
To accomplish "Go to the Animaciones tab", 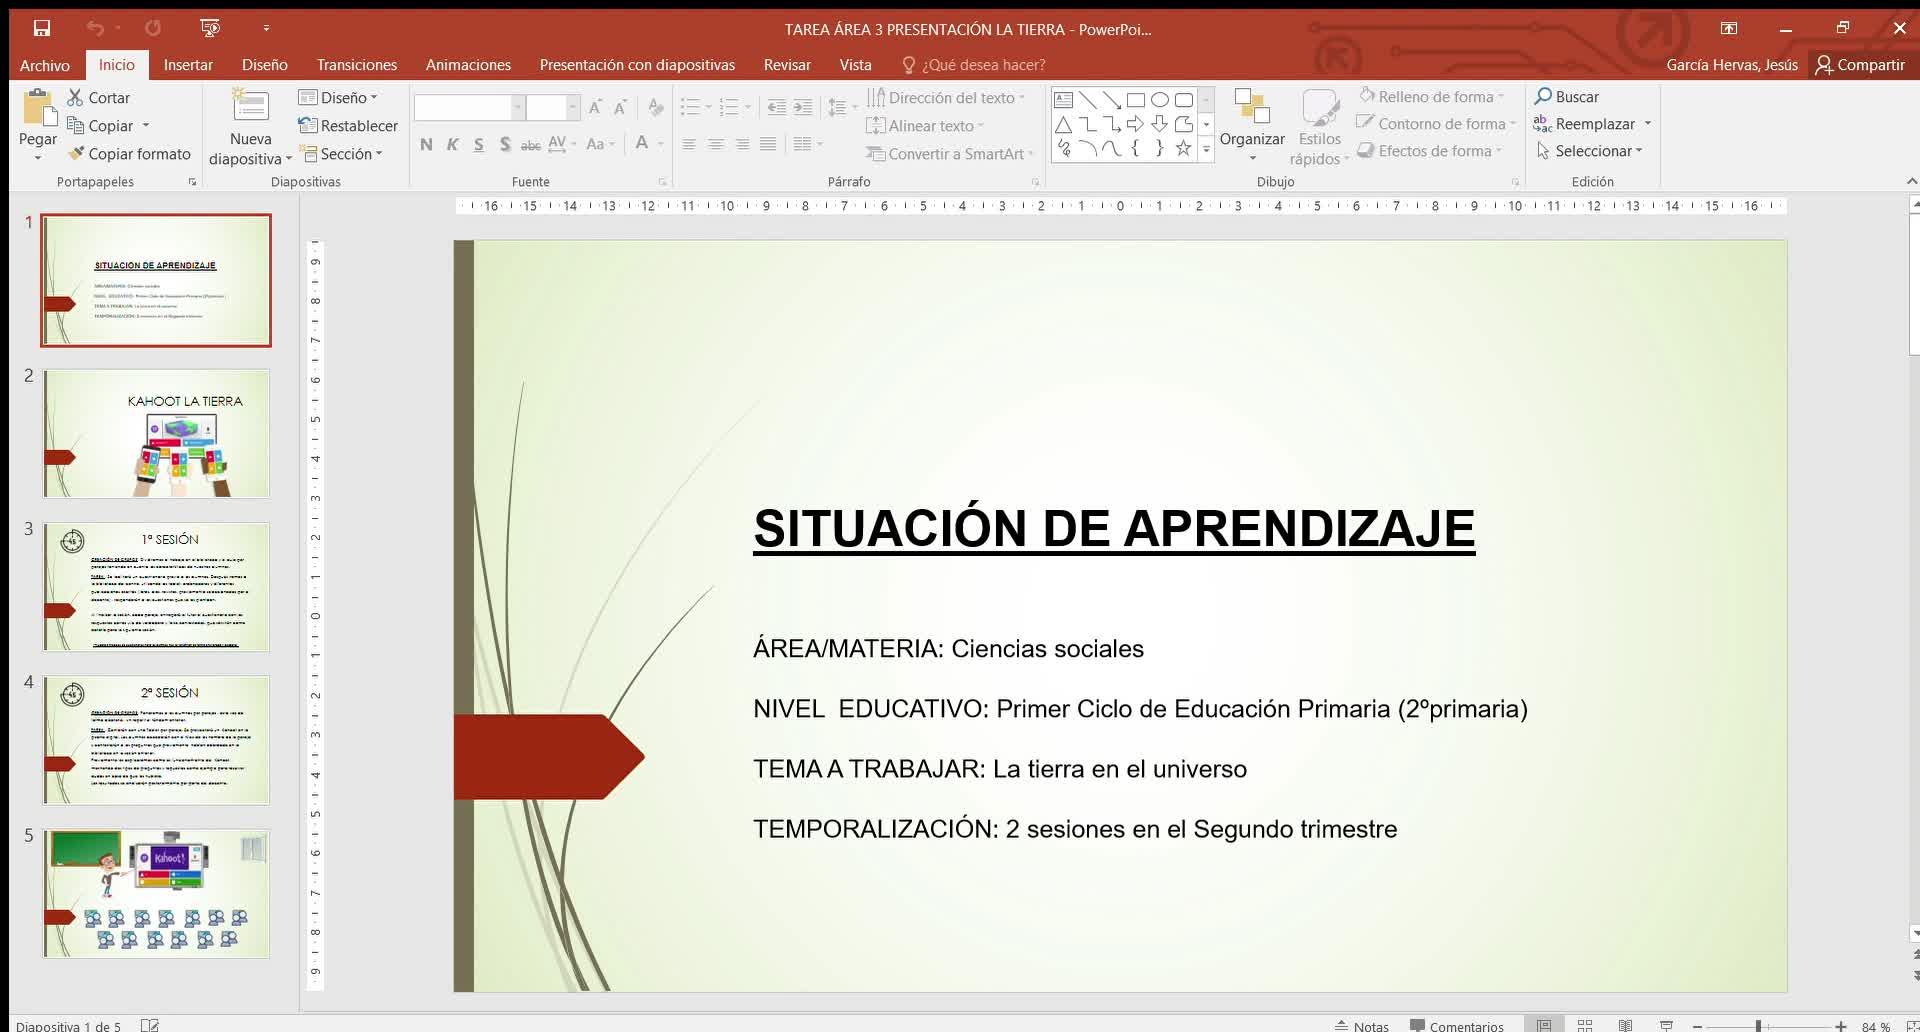I will coord(468,65).
